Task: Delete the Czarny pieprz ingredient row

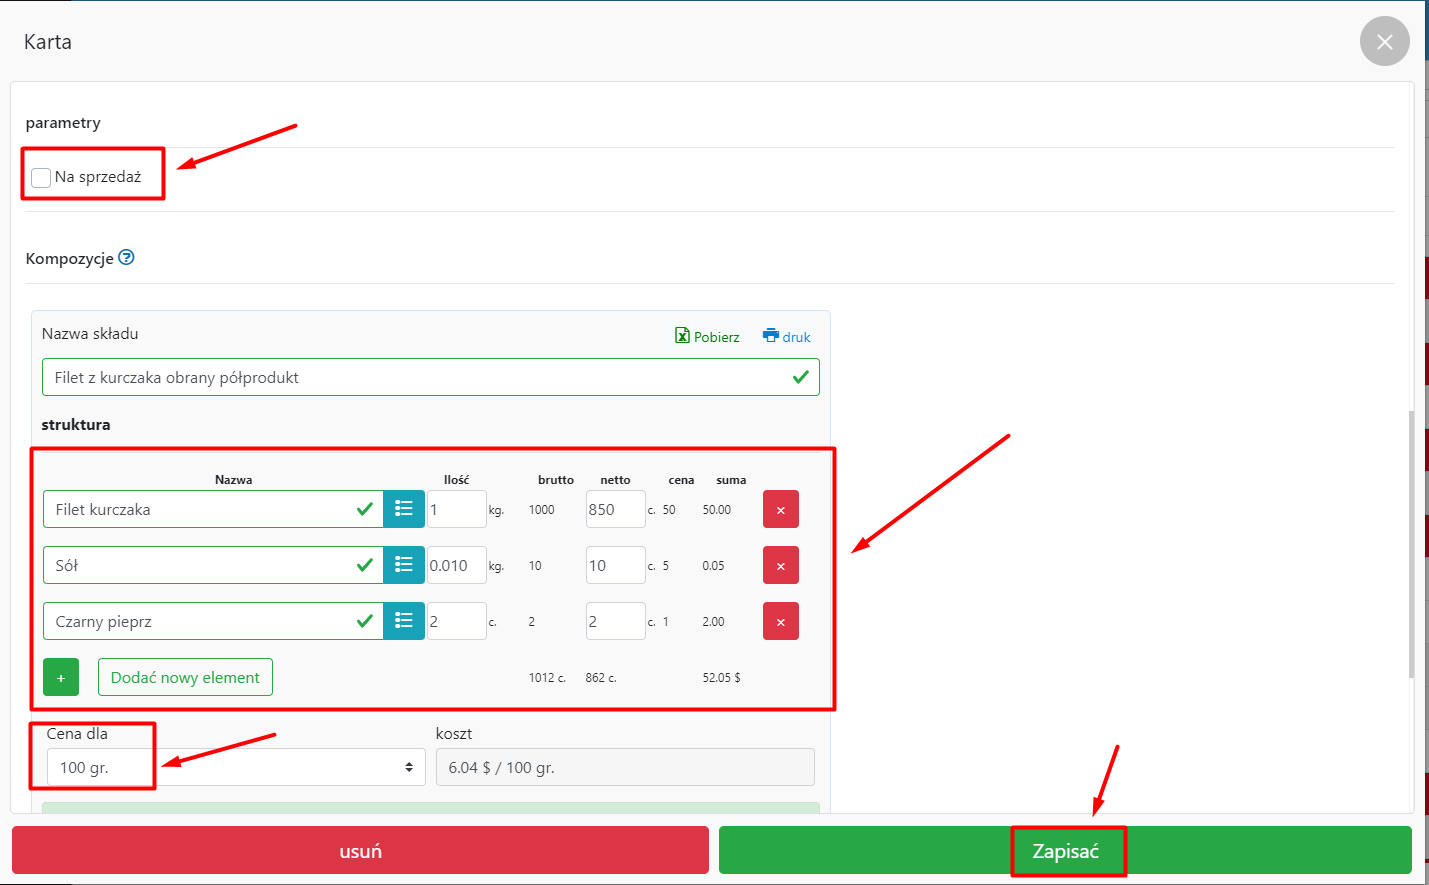Action: coord(780,621)
